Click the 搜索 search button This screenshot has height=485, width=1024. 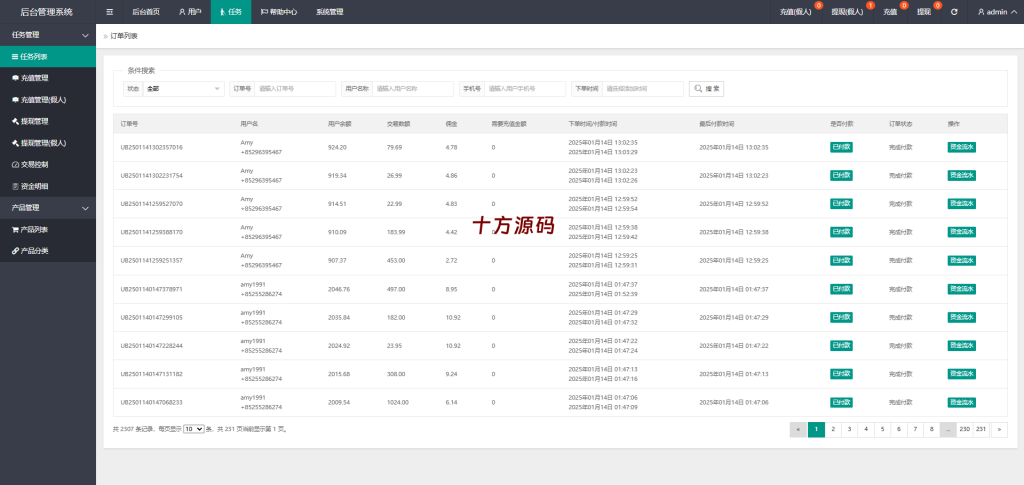706,89
